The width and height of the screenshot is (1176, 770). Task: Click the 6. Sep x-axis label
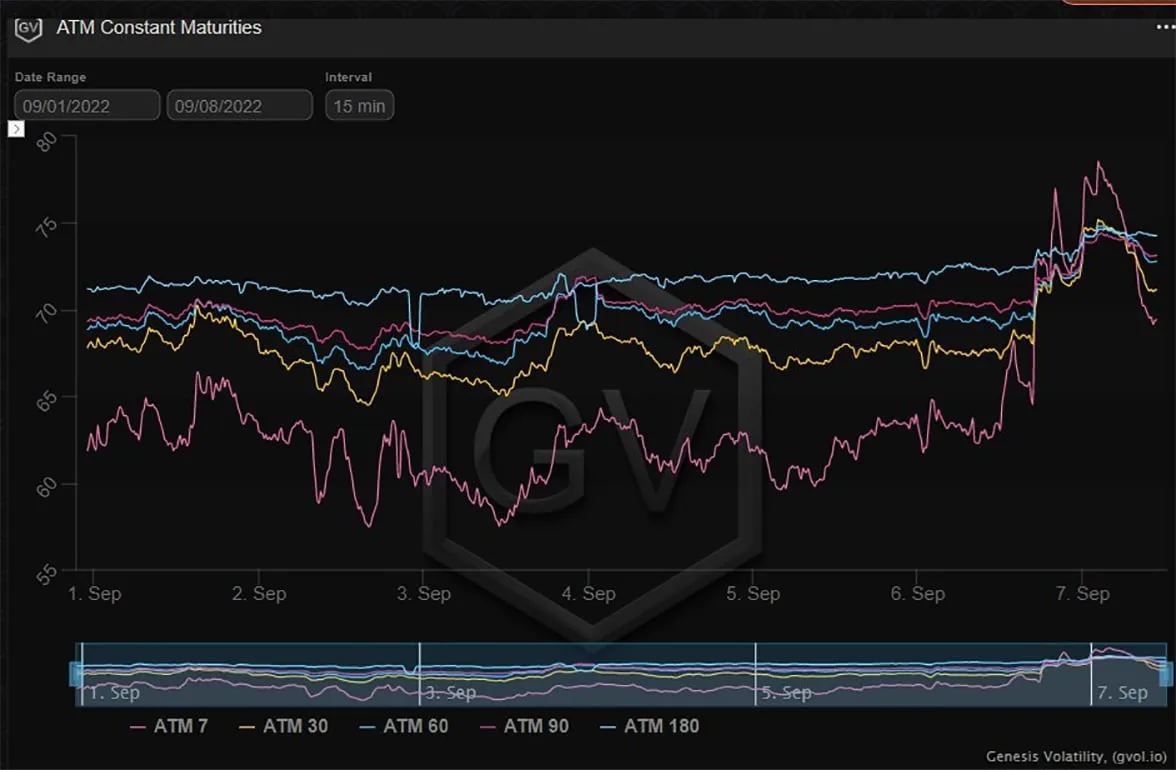click(917, 593)
